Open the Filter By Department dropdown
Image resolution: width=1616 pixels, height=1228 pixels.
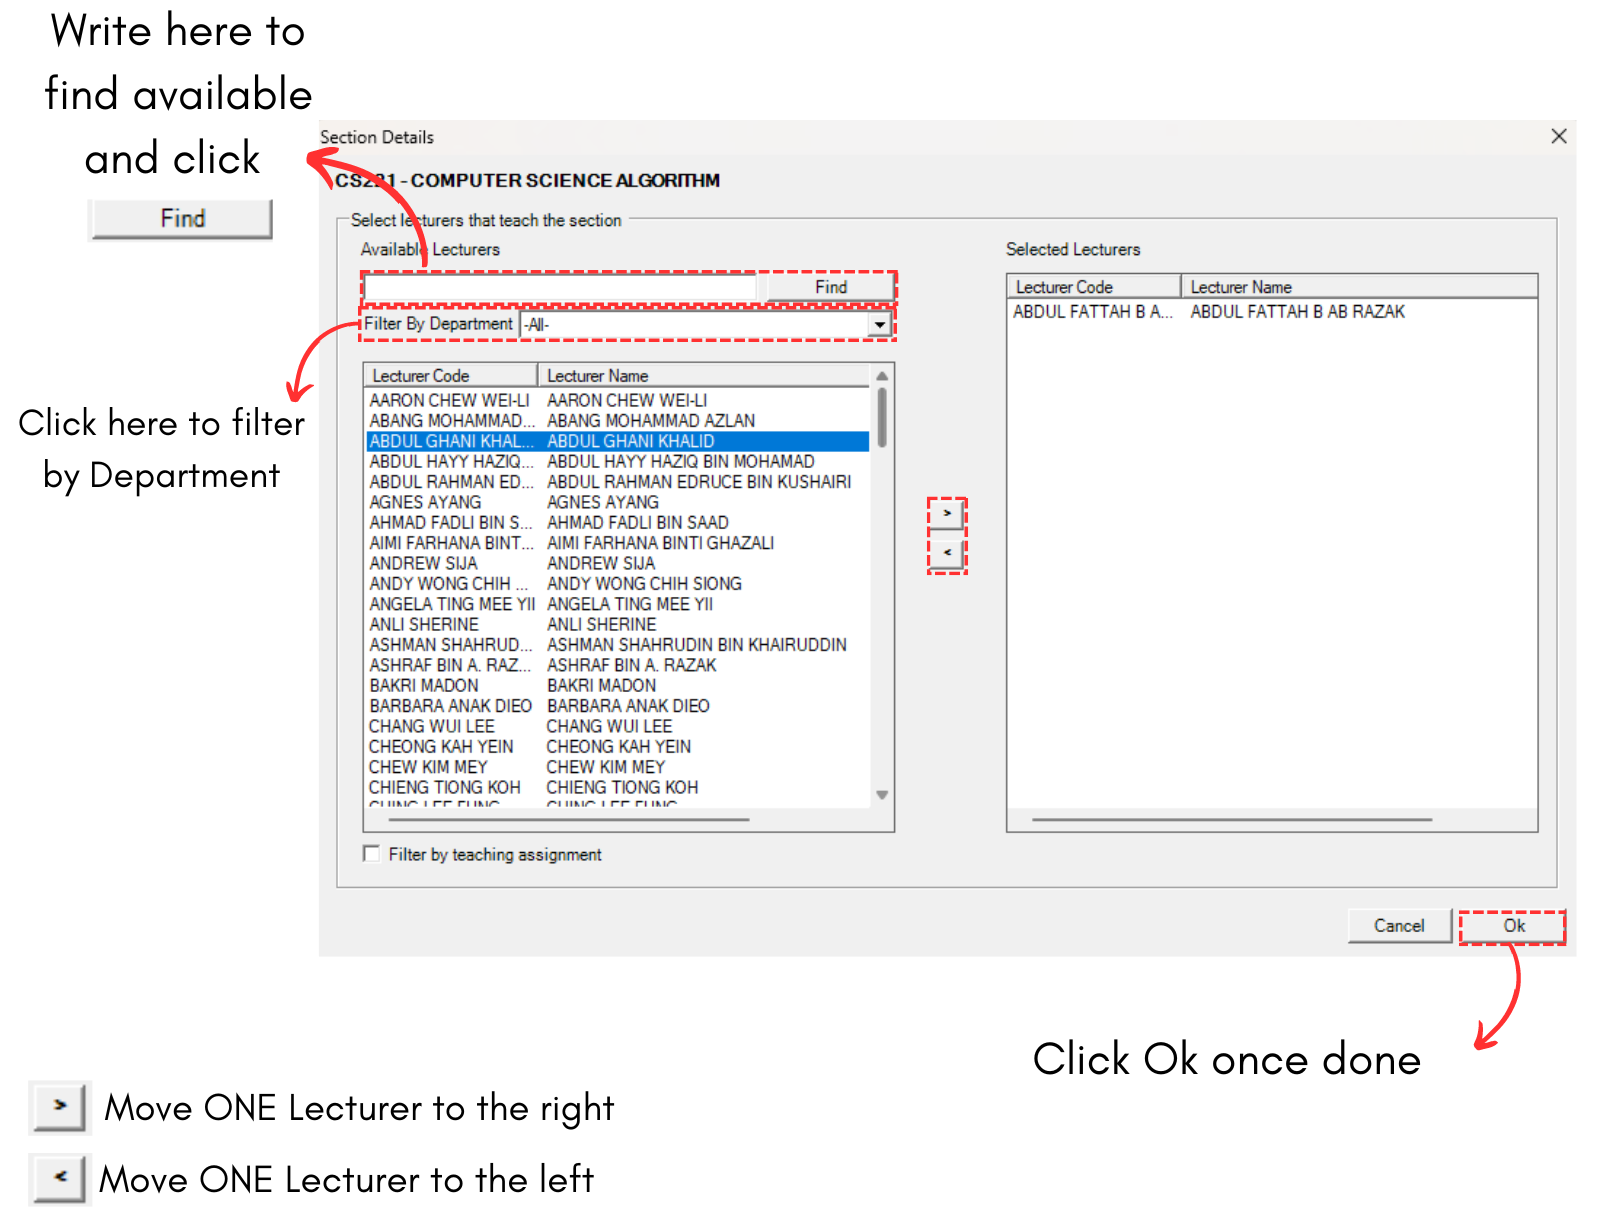pyautogui.click(x=879, y=325)
